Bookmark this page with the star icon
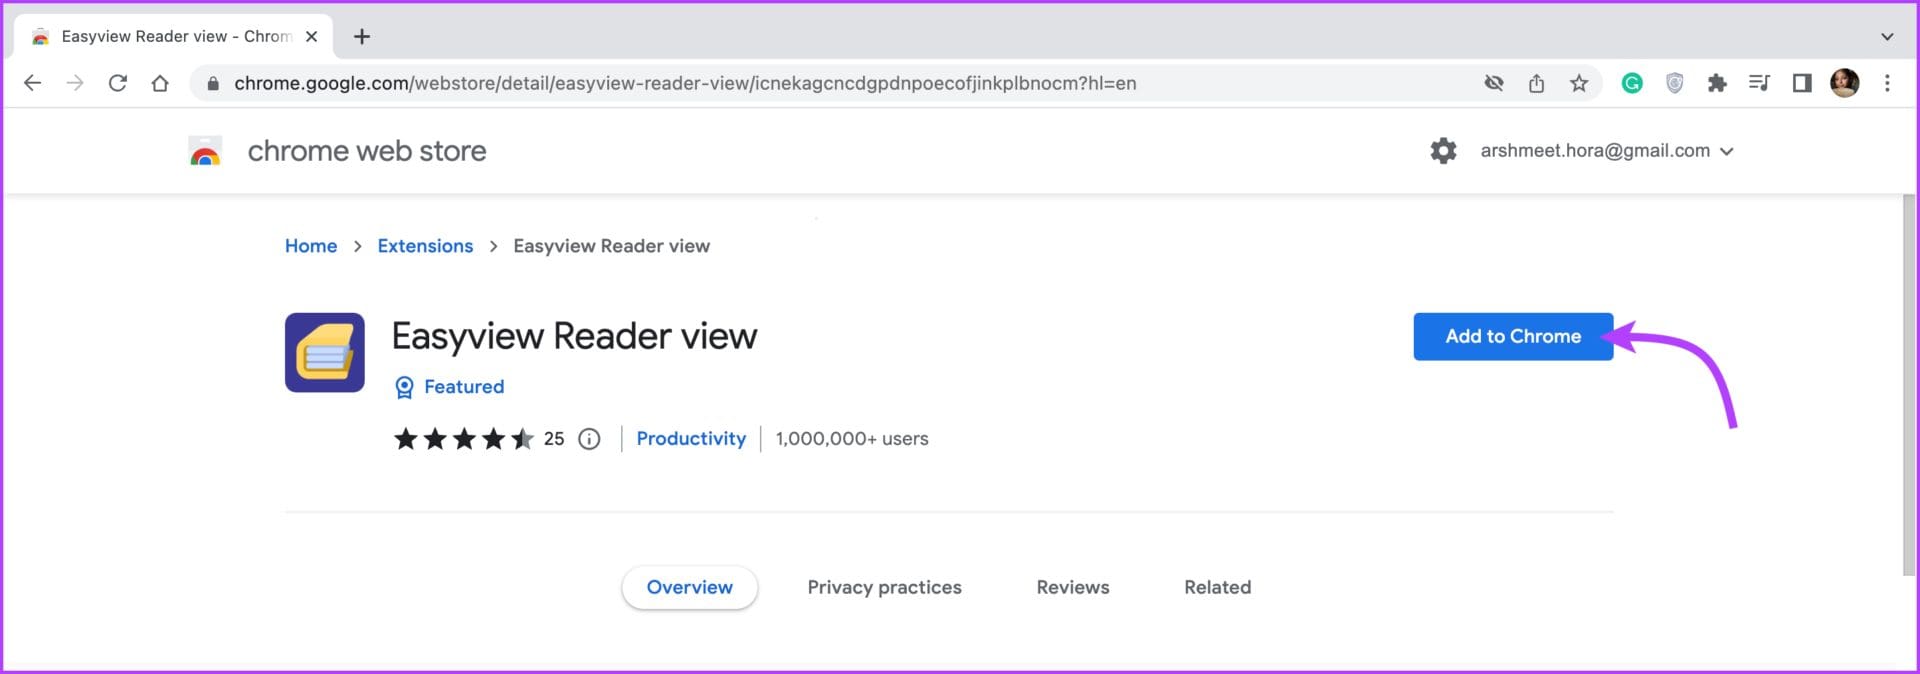1920x674 pixels. coord(1579,83)
